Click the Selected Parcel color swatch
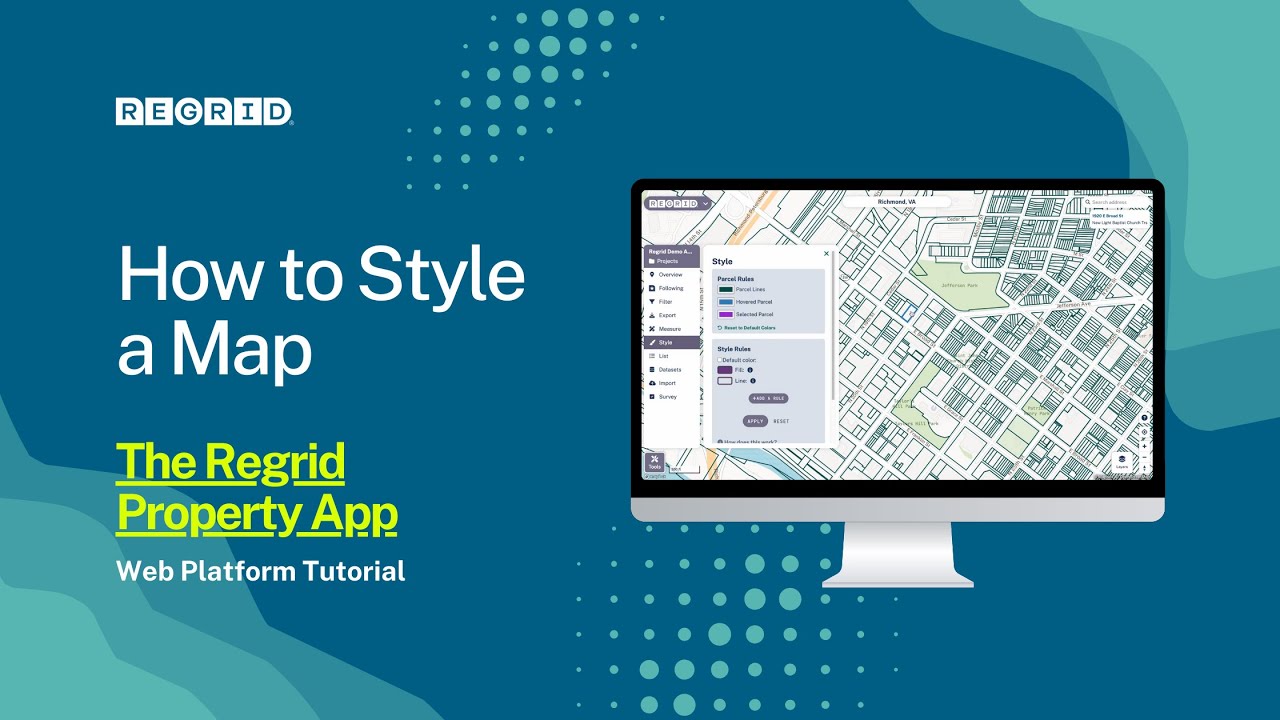 point(726,314)
